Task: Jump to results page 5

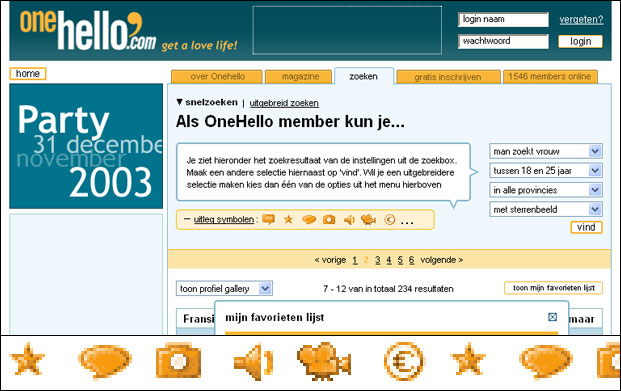Action: 400,260
